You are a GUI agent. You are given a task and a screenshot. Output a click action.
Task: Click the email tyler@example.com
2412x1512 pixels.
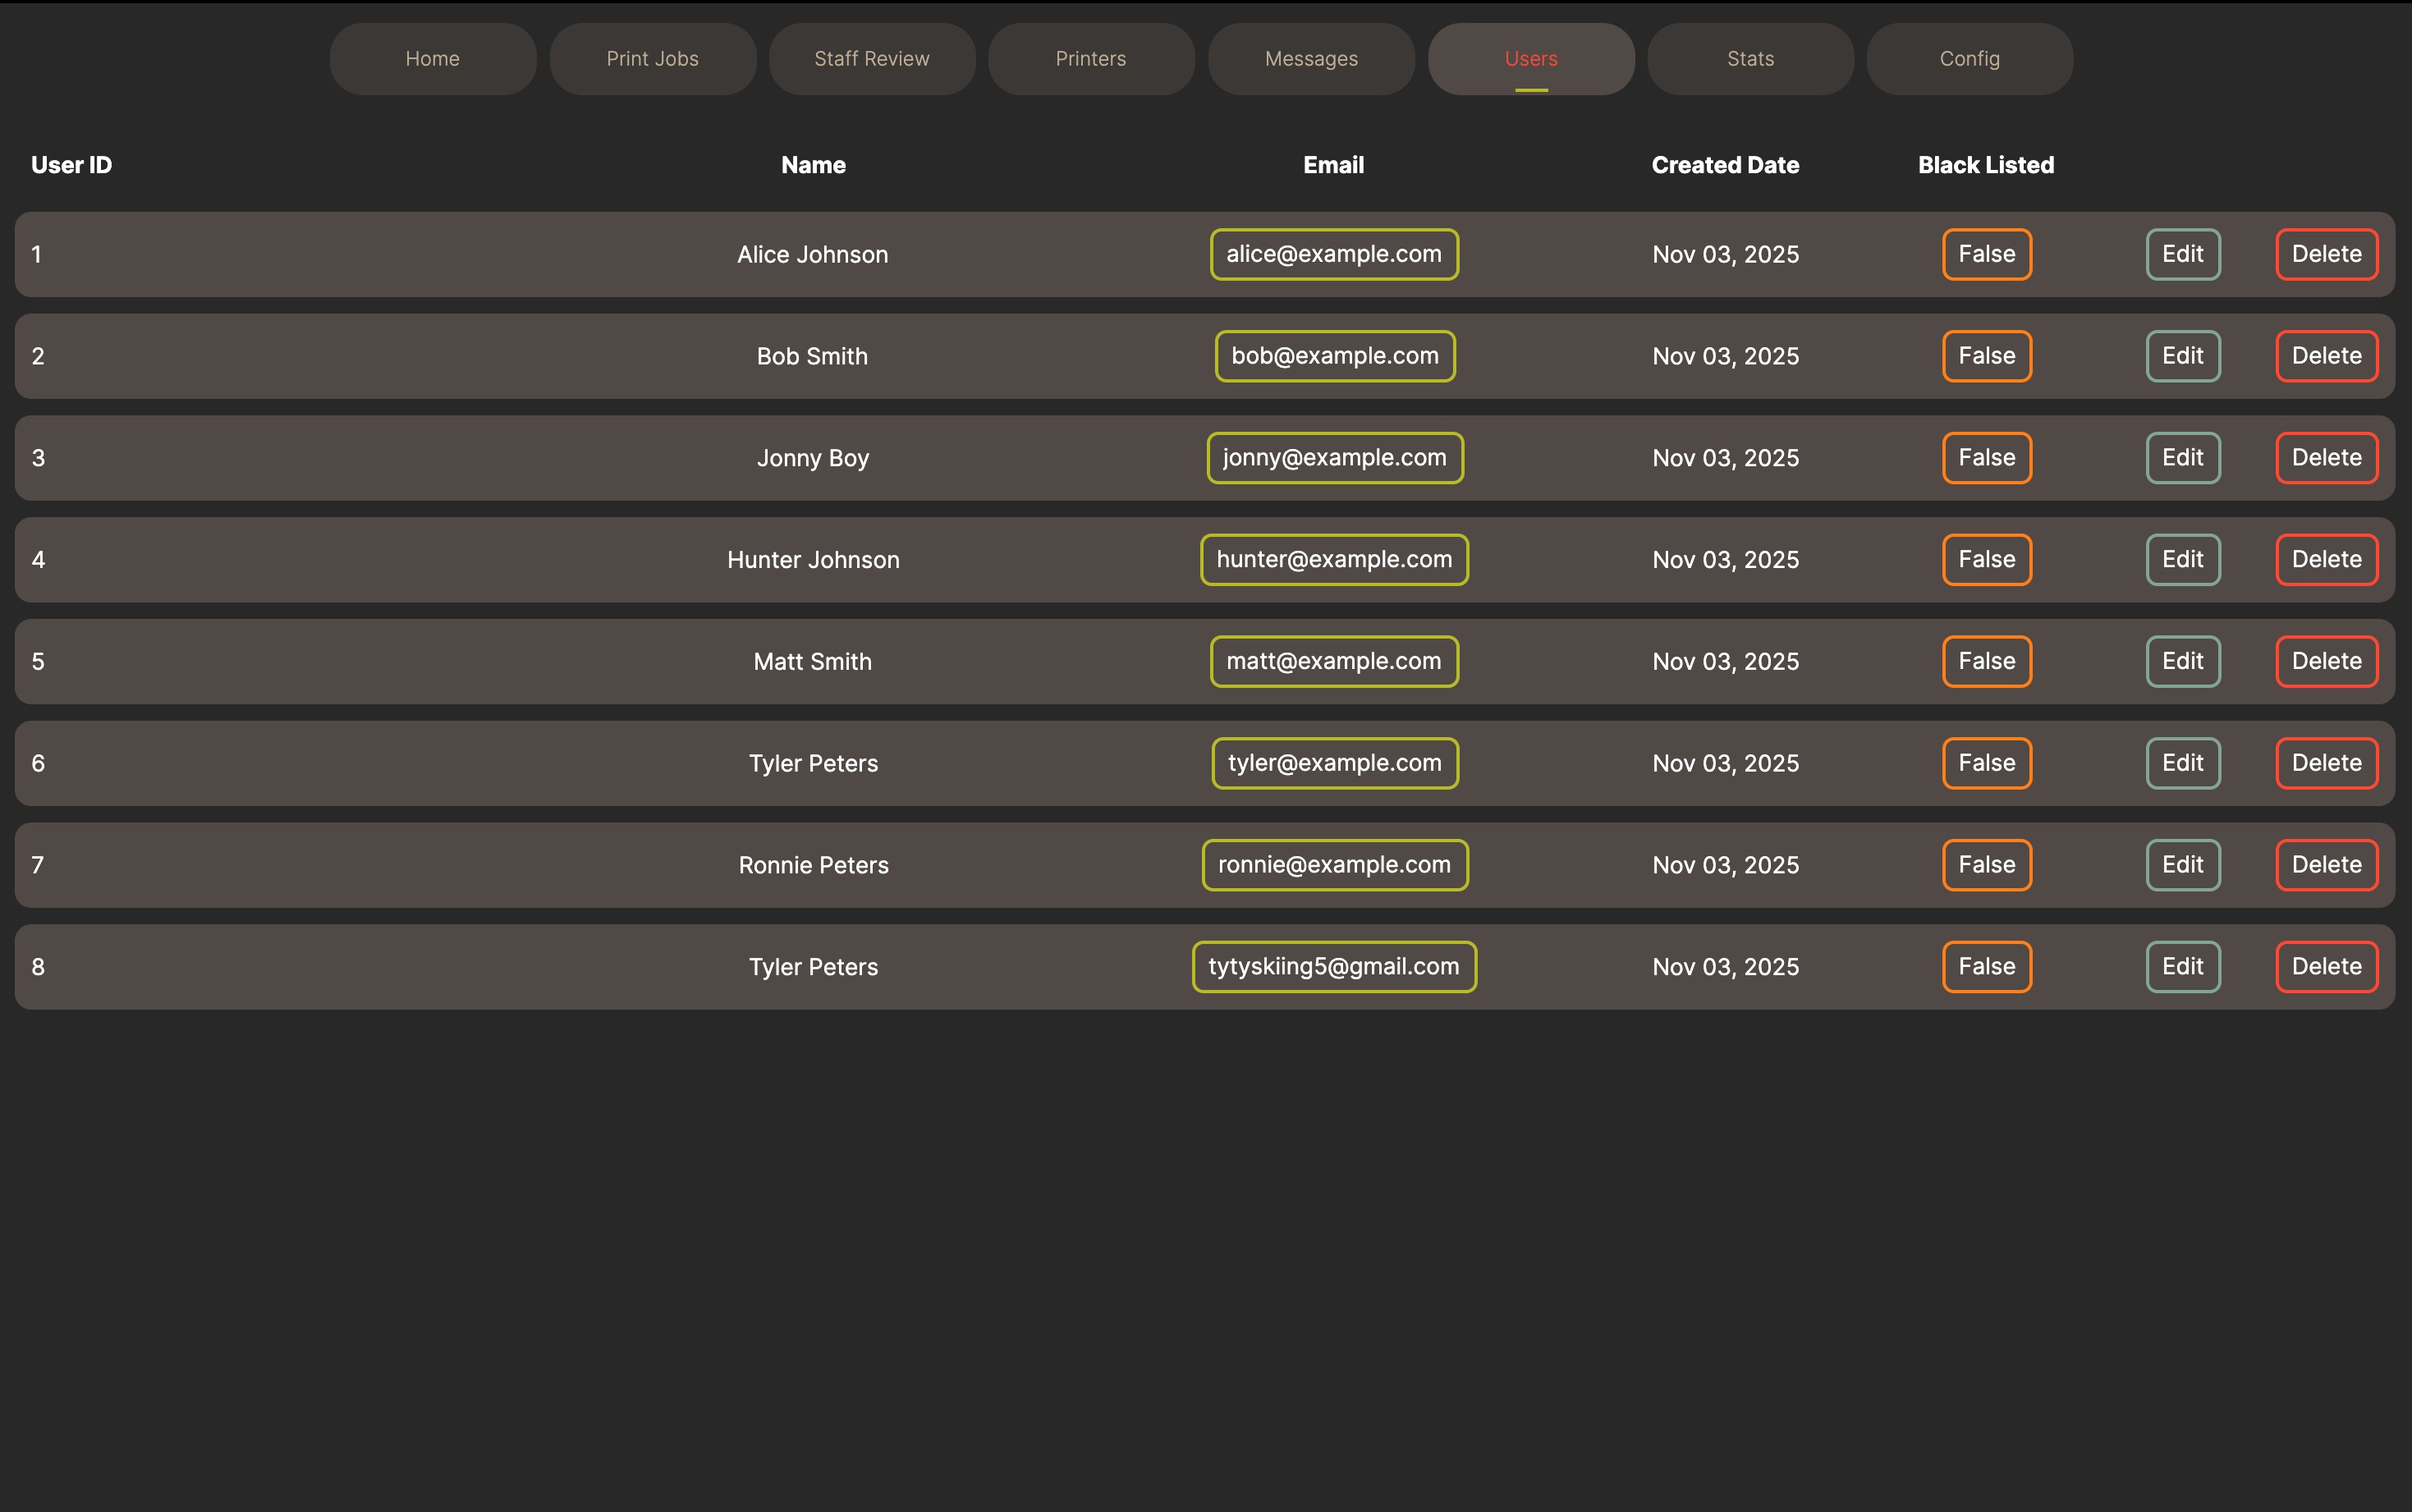(1334, 763)
